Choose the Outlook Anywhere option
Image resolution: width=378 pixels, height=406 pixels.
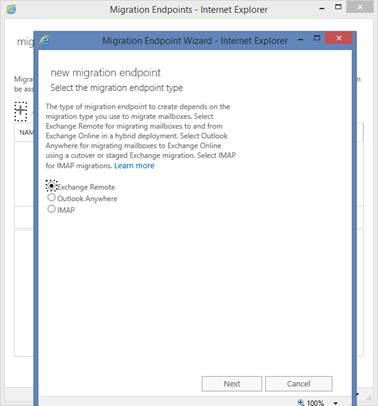click(51, 197)
